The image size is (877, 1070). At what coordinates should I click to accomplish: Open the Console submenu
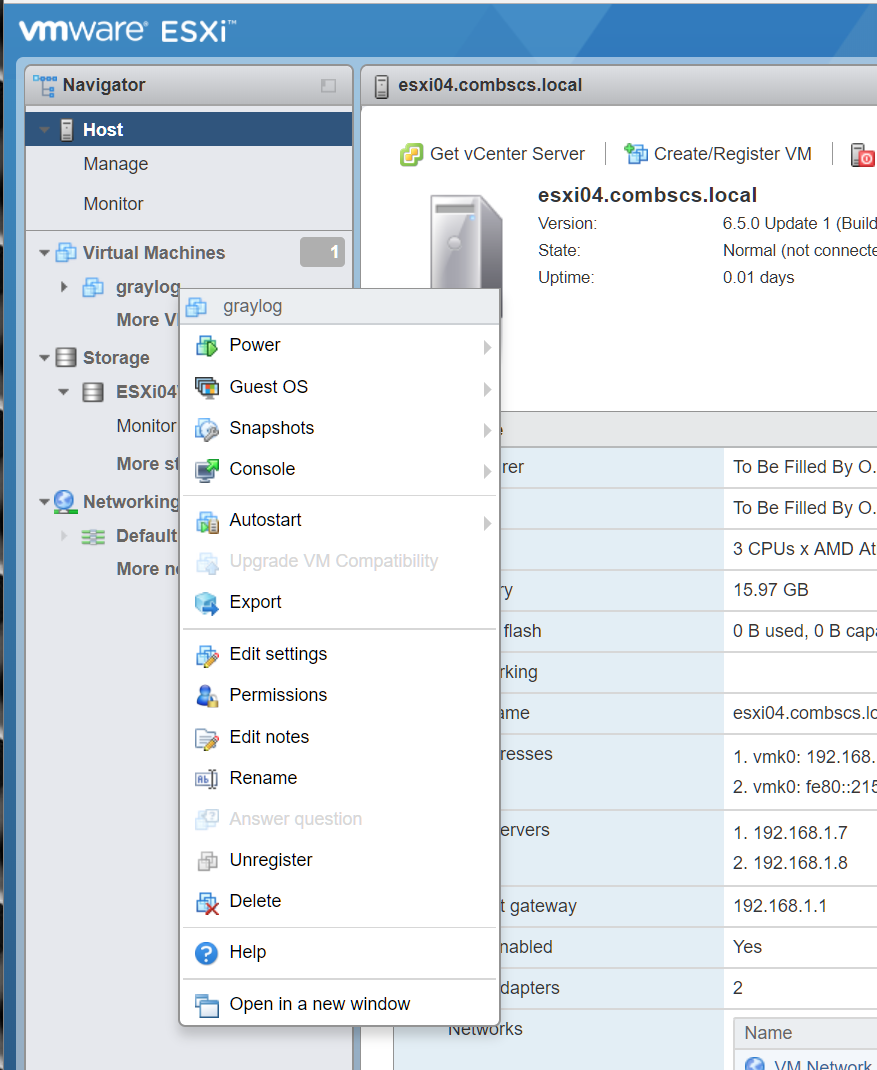click(340, 469)
